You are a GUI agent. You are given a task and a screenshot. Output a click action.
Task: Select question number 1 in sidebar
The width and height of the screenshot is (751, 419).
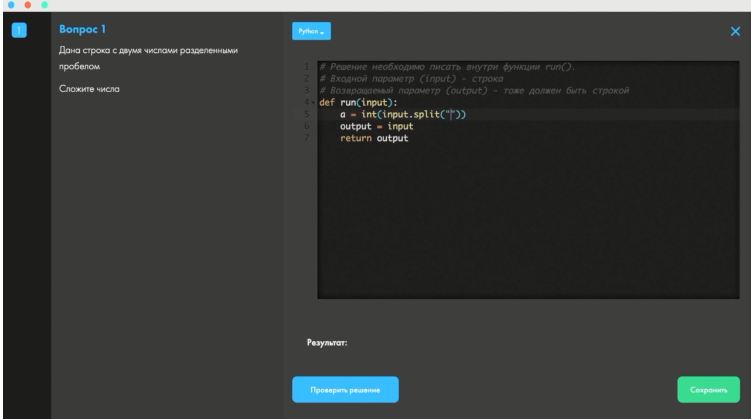pos(19,30)
